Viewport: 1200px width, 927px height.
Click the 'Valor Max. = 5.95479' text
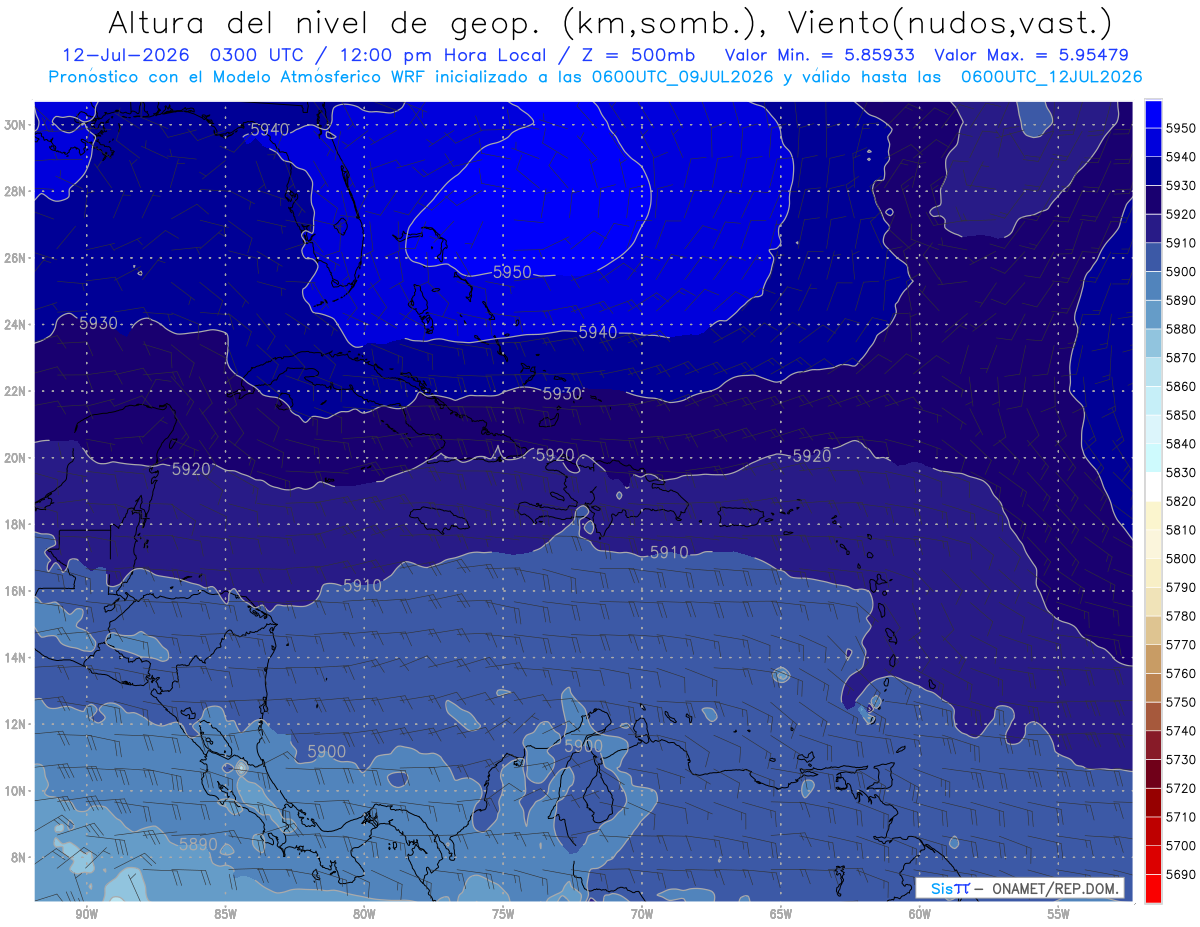1033,55
